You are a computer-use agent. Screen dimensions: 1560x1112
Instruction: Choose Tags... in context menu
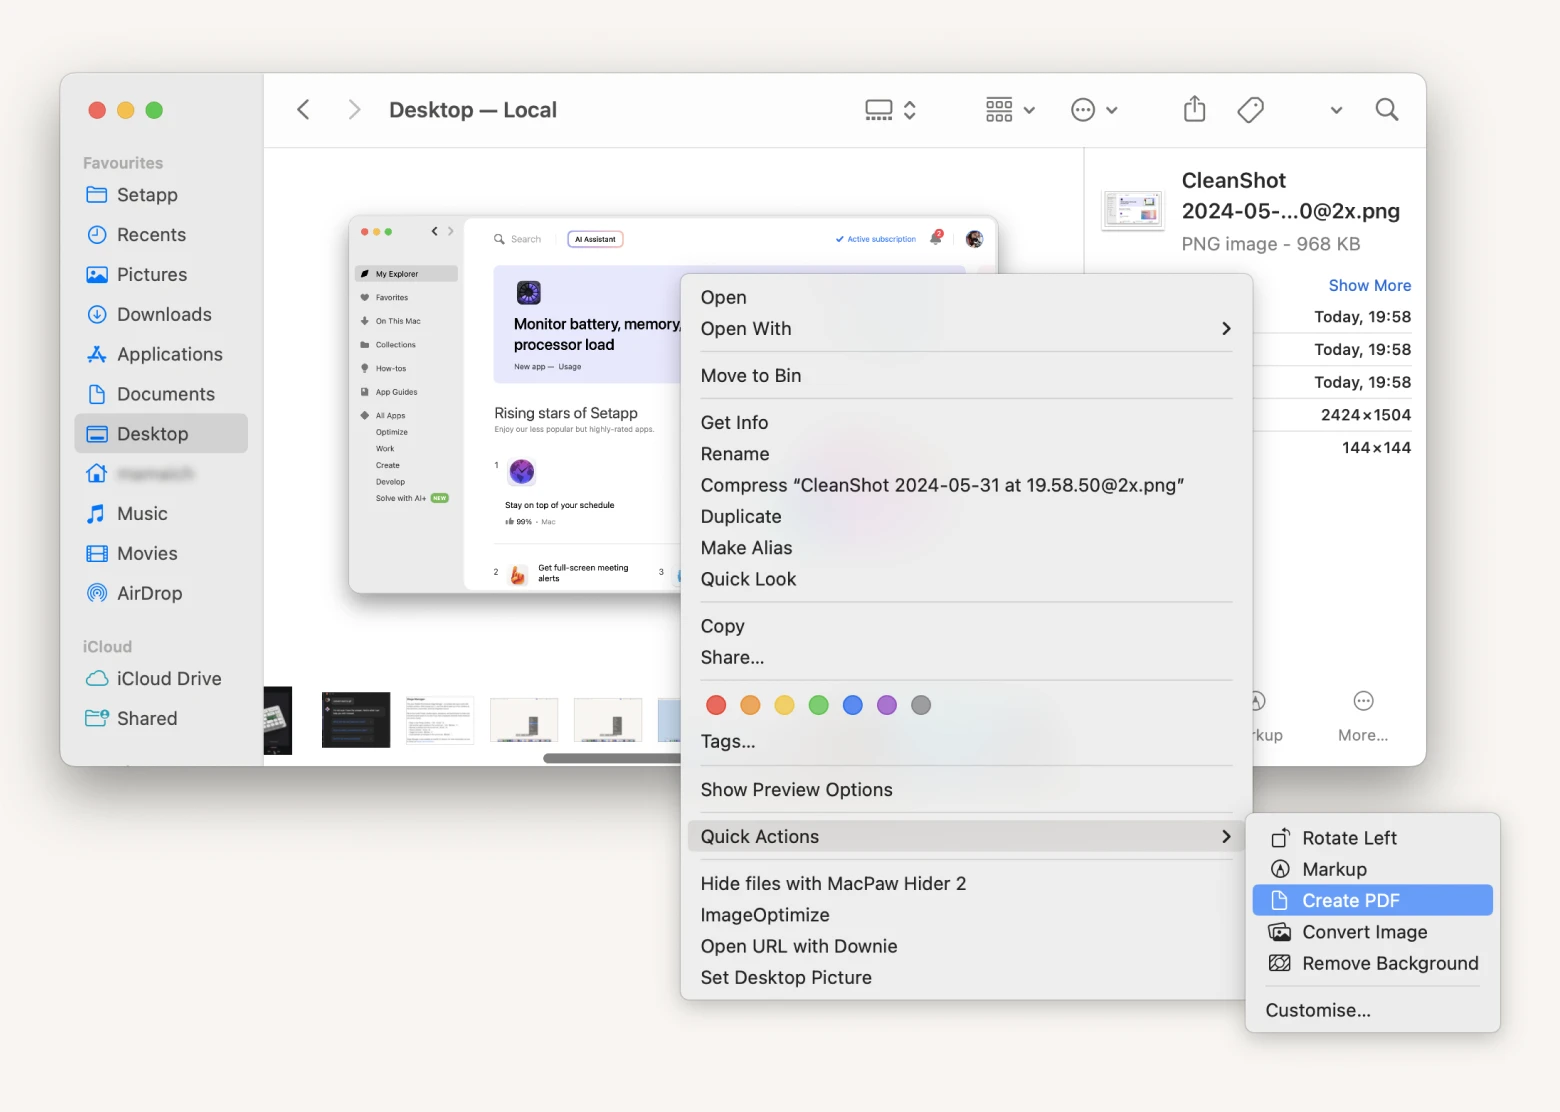(966, 742)
